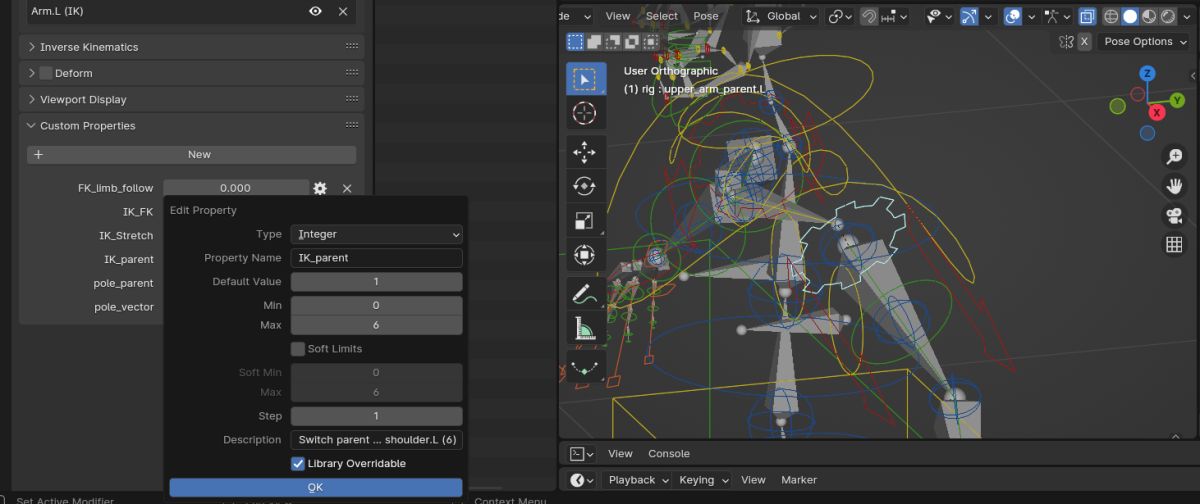The height and width of the screenshot is (504, 1200).
Task: Open the Pose menu
Action: point(706,16)
